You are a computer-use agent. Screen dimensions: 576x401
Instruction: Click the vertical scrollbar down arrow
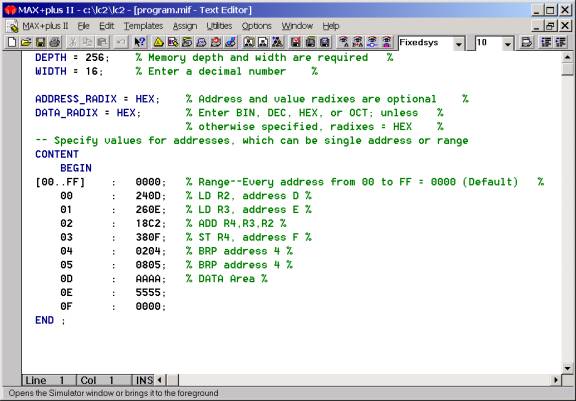pyautogui.click(x=568, y=368)
